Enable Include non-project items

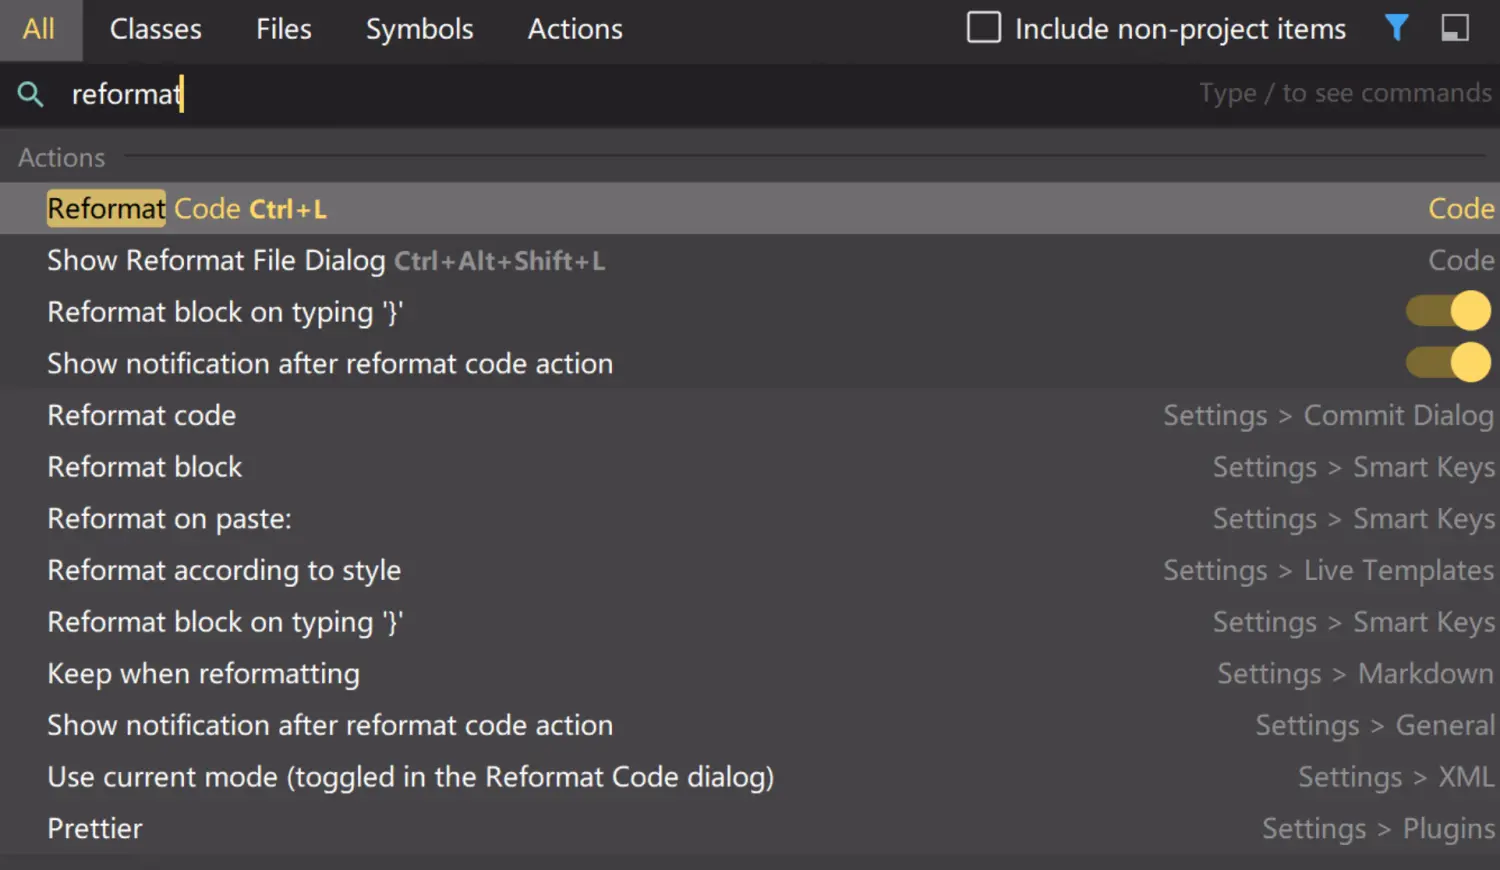click(983, 28)
